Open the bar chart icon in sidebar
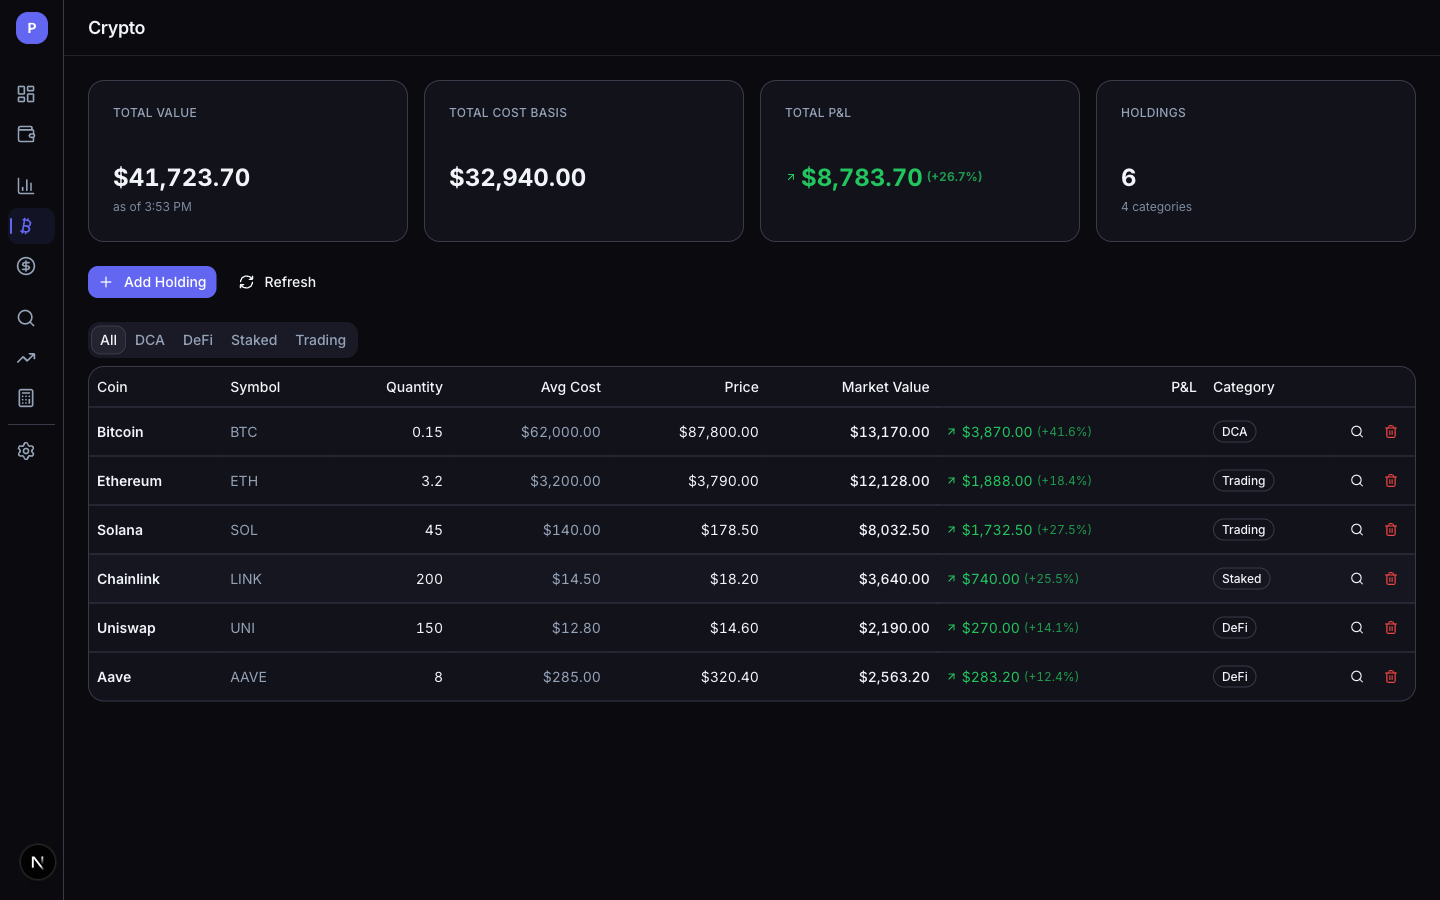The height and width of the screenshot is (900, 1440). [26, 186]
